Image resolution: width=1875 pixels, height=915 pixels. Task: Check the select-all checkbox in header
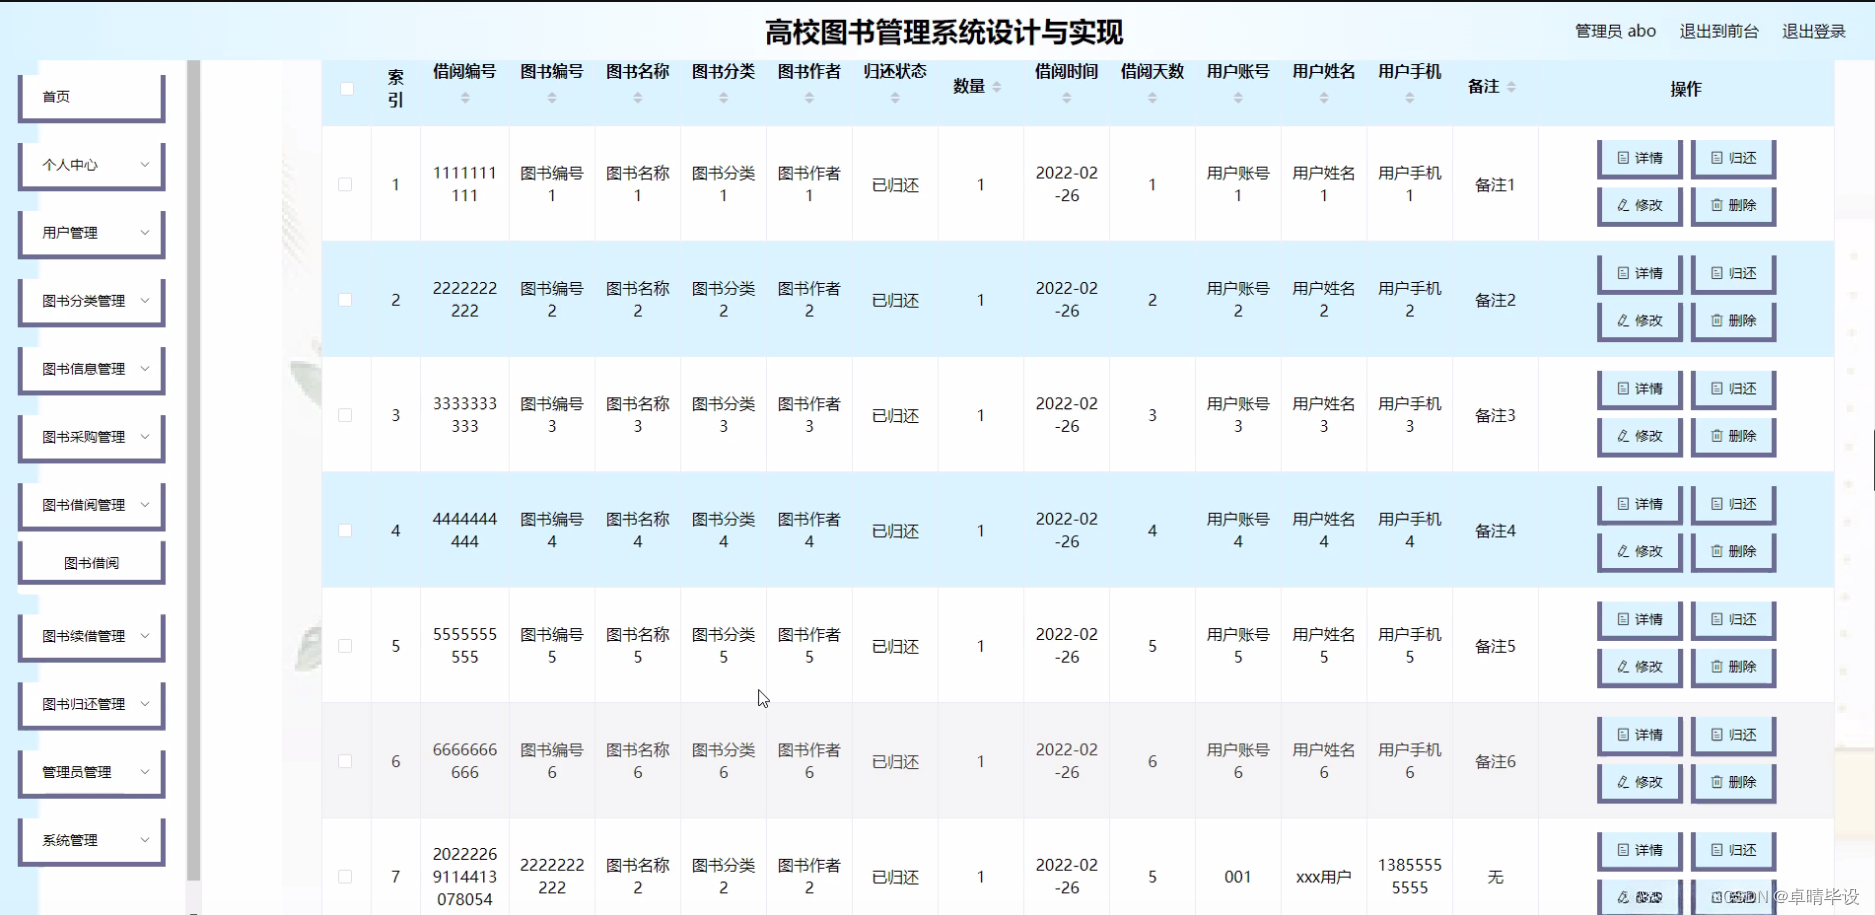pos(347,89)
